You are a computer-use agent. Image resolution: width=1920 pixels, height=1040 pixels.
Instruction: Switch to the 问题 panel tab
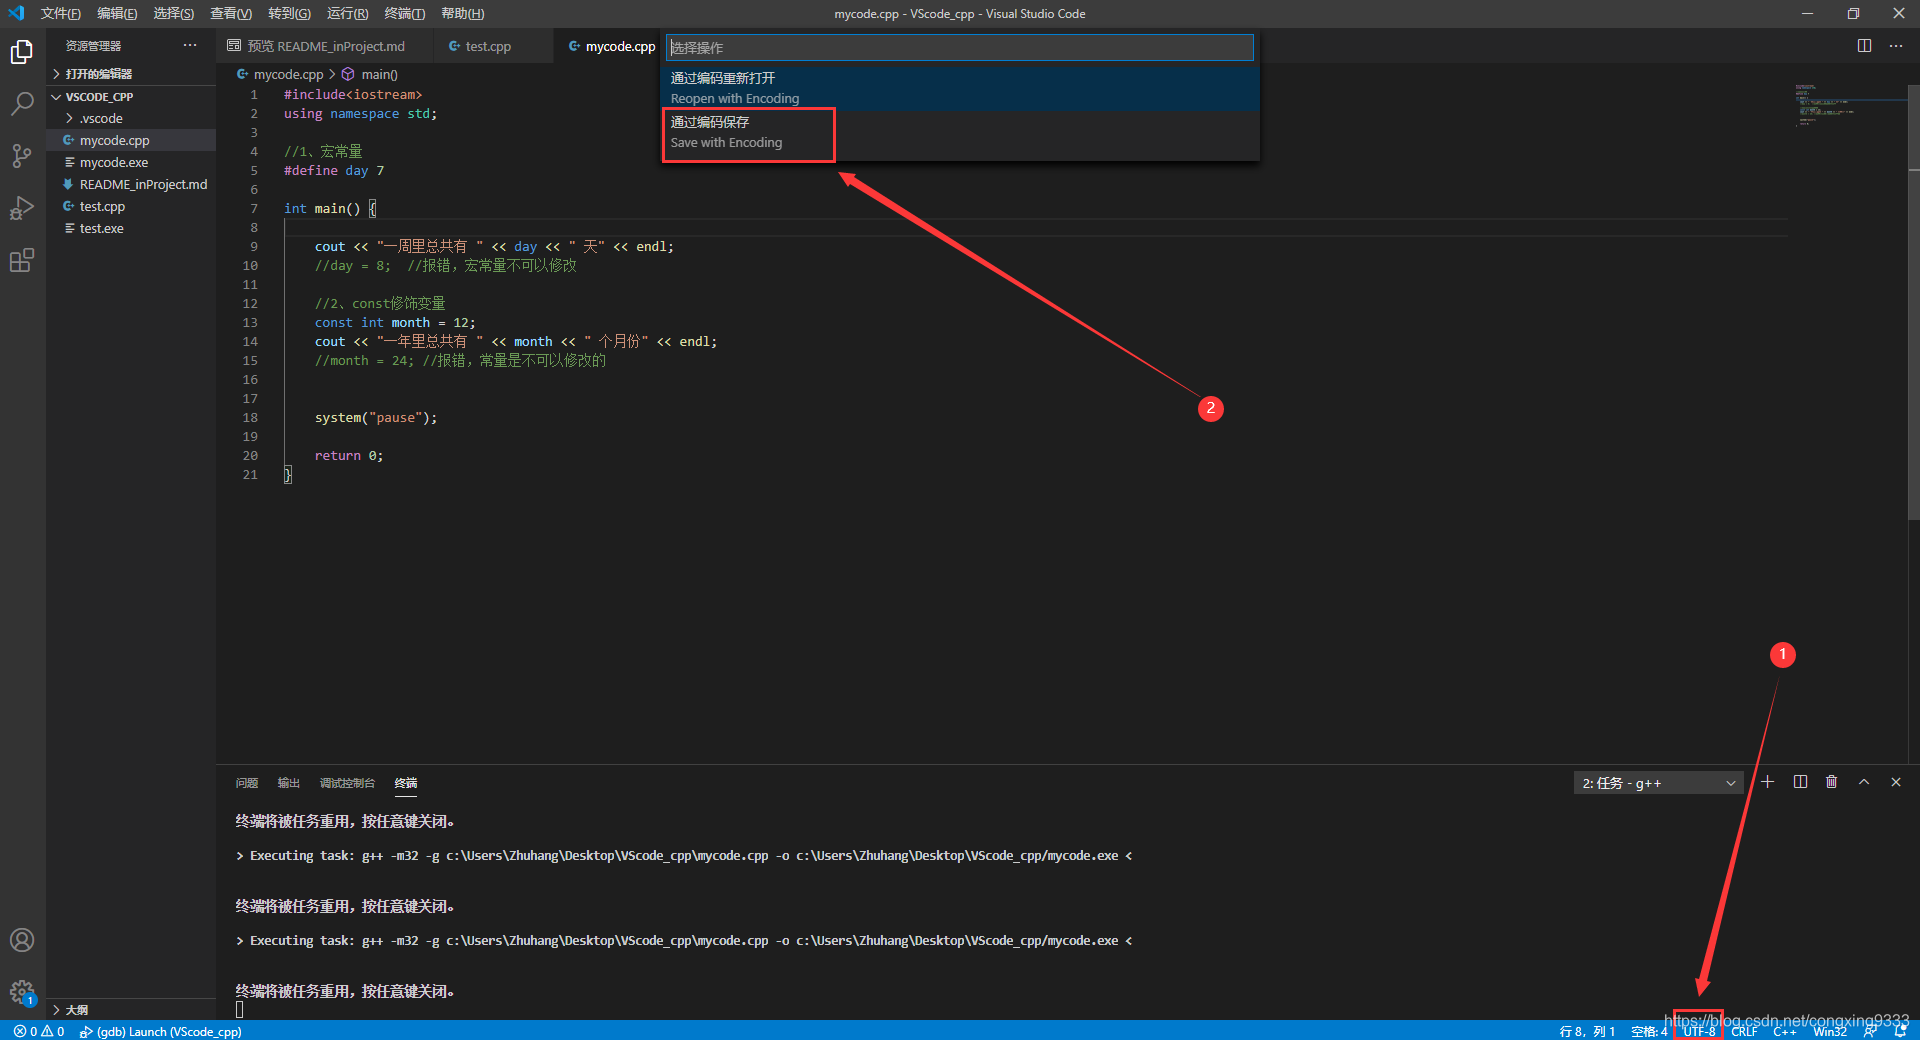tap(247, 783)
